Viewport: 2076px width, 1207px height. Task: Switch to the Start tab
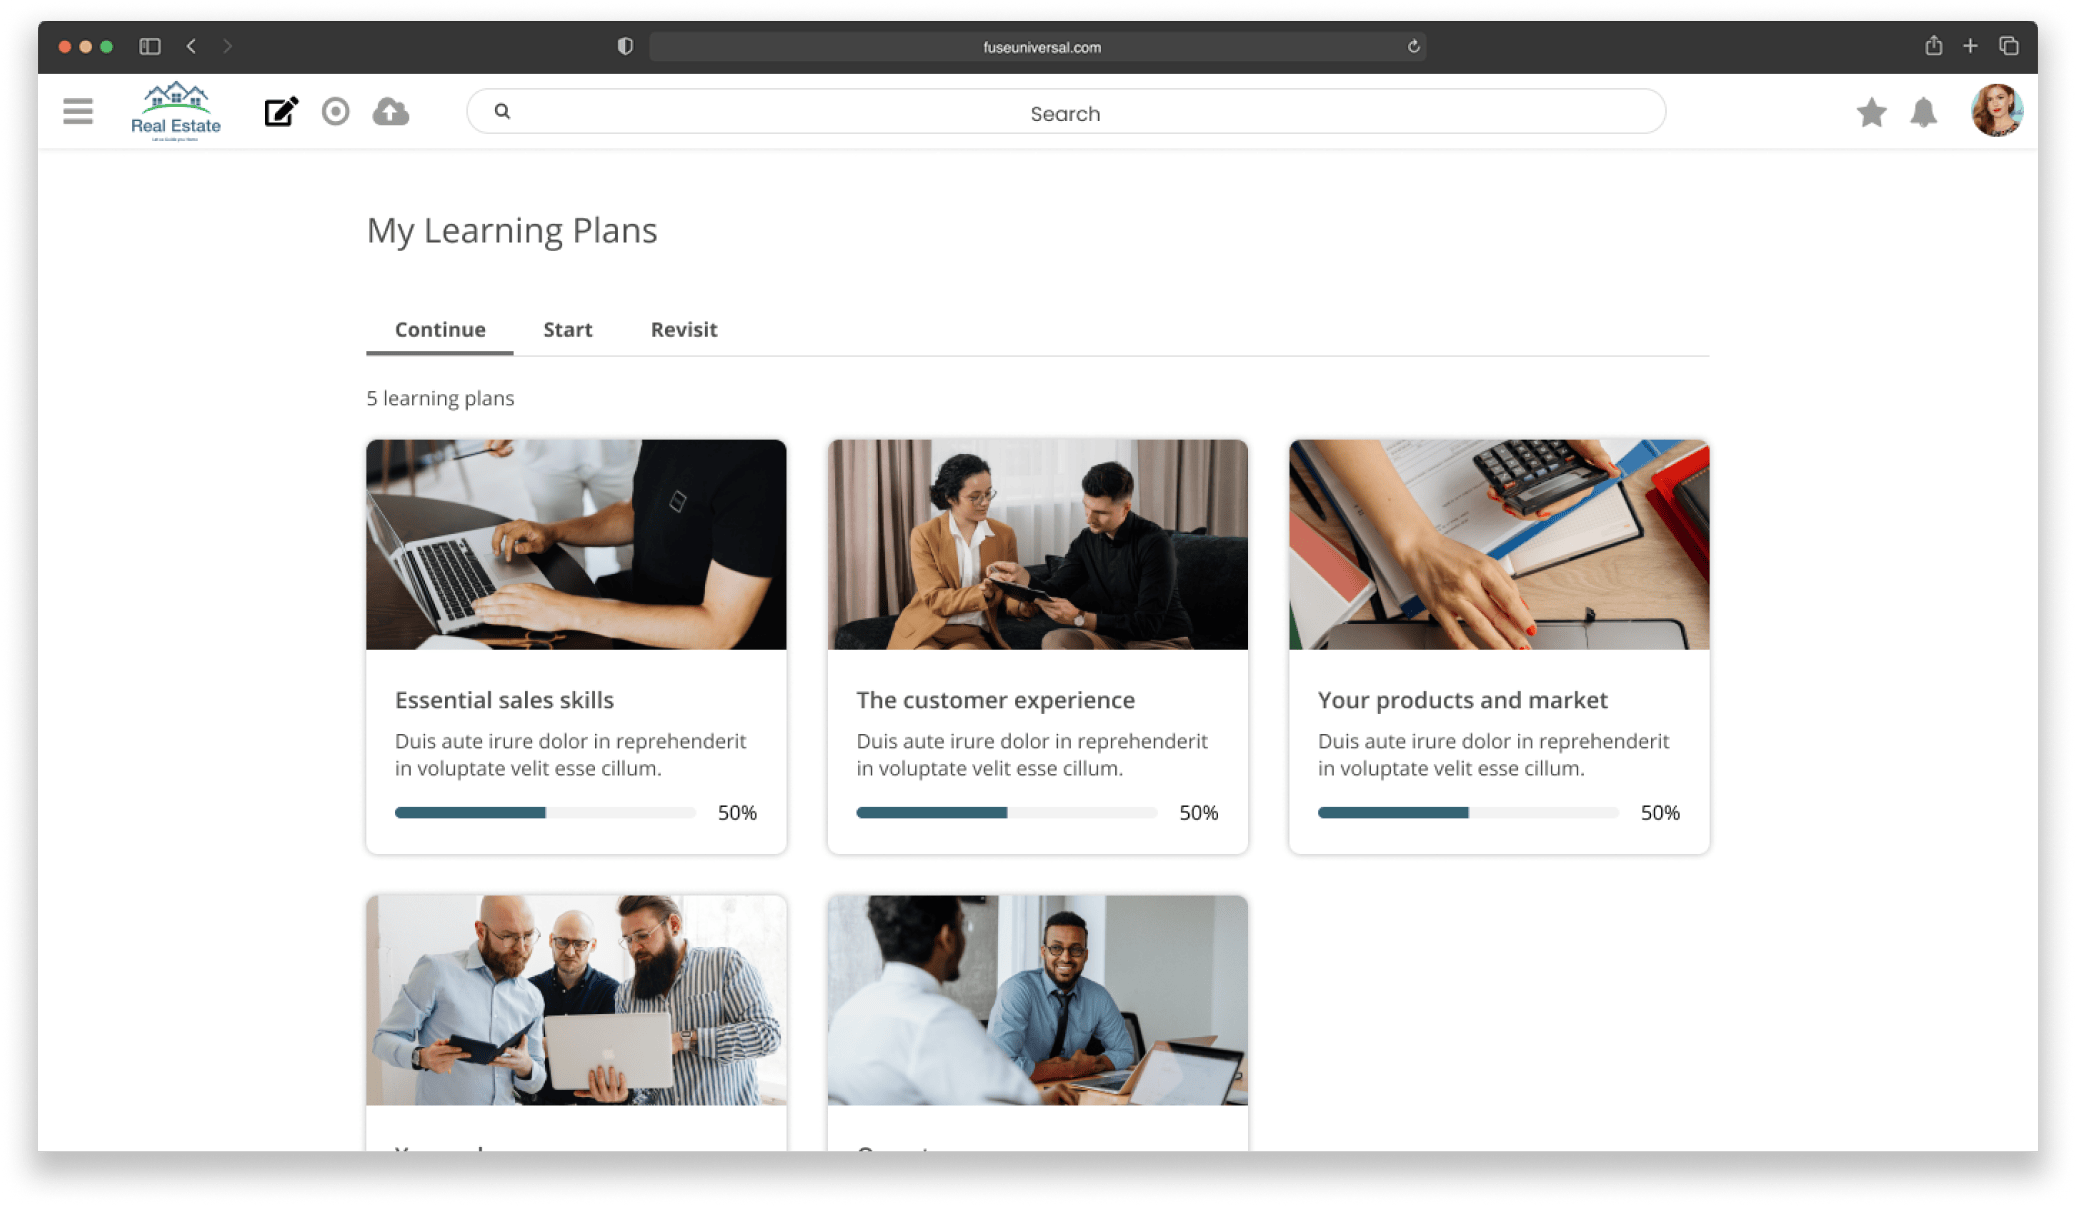(x=568, y=330)
